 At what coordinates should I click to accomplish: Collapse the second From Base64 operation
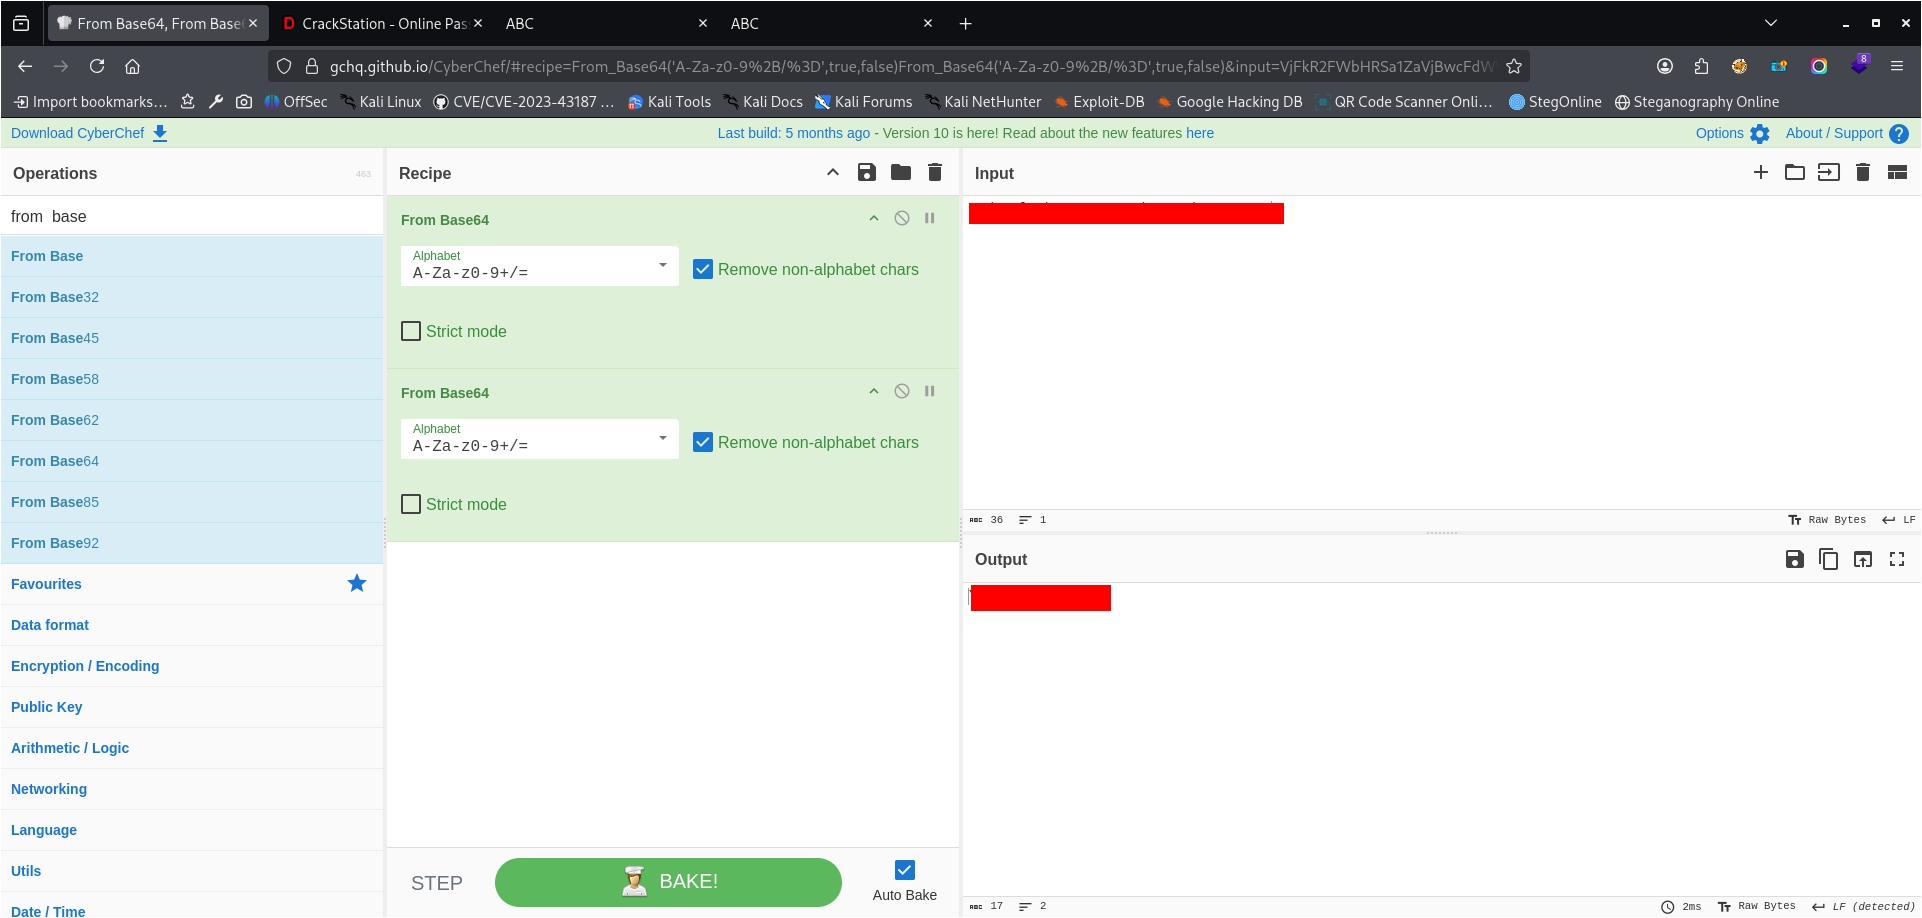(x=873, y=391)
